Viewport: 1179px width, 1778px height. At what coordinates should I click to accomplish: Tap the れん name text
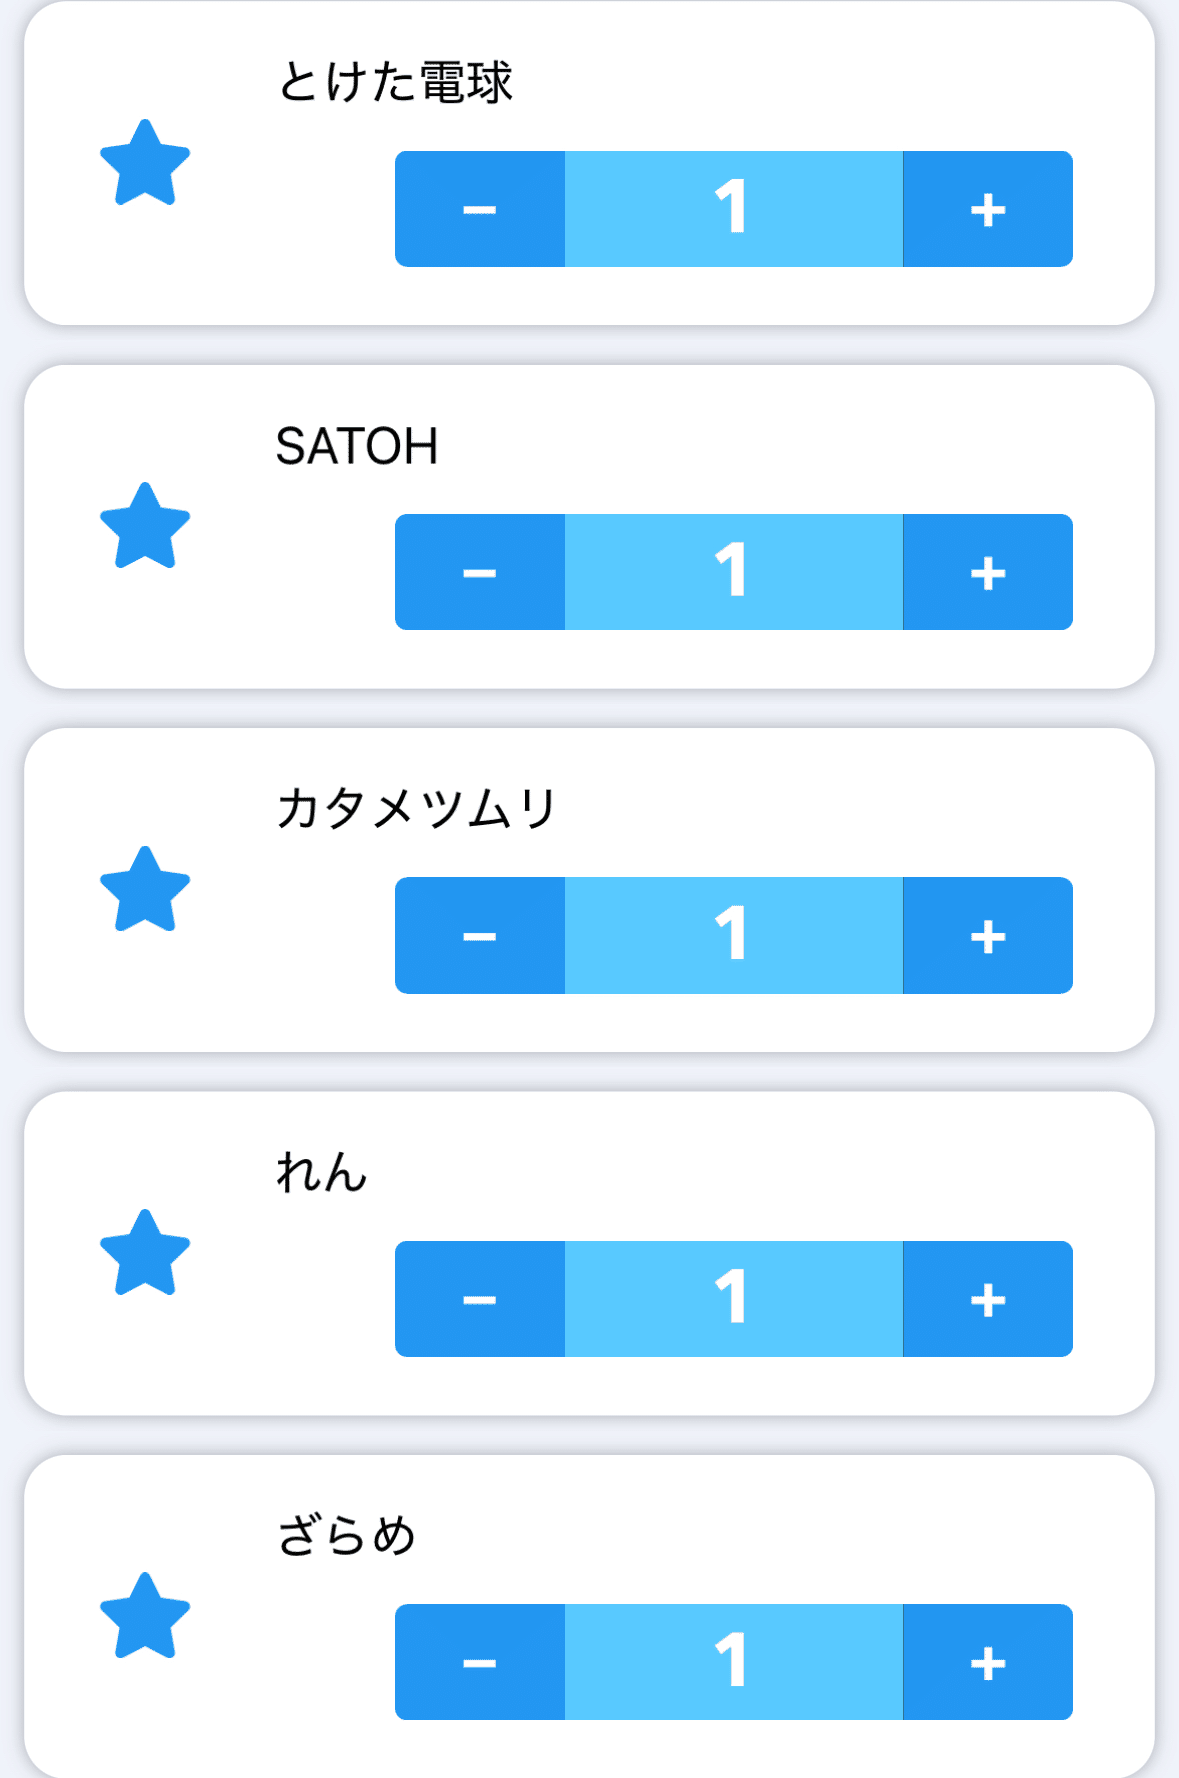322,1172
